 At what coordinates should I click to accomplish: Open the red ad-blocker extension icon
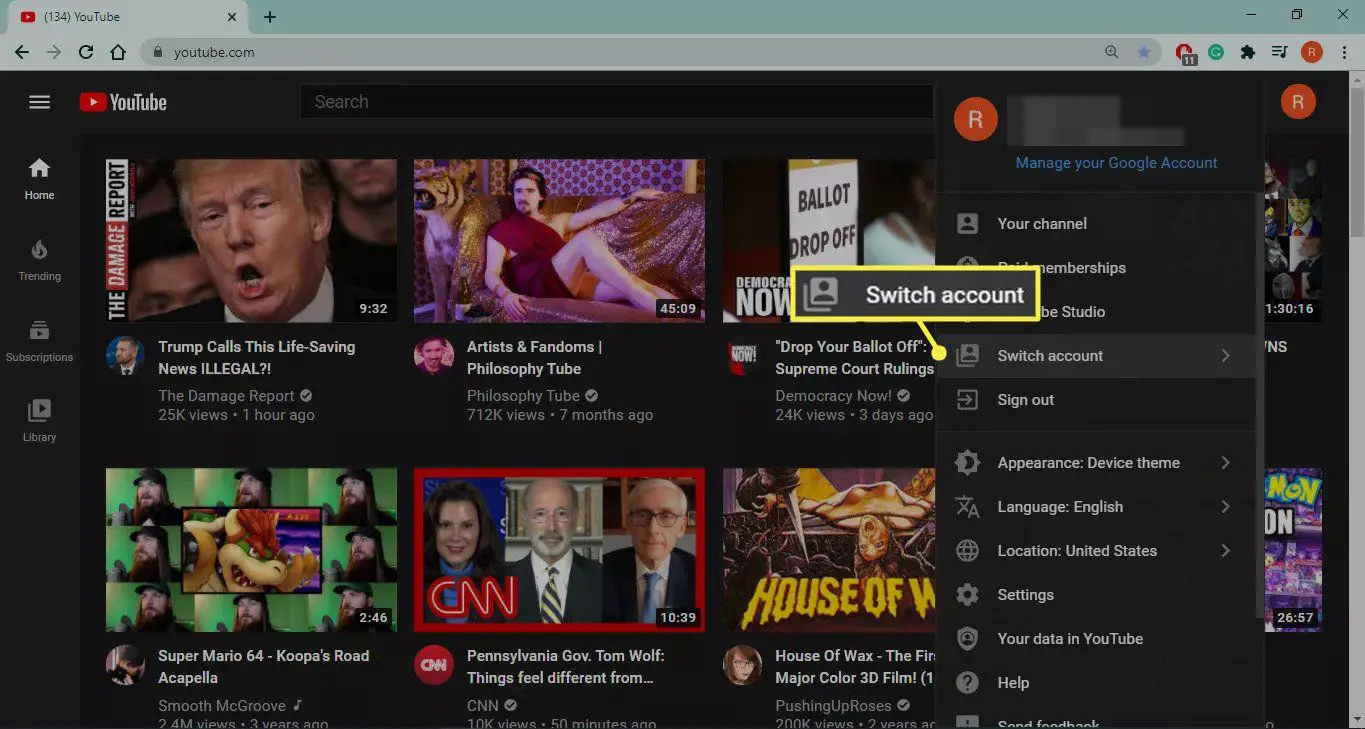click(x=1185, y=53)
